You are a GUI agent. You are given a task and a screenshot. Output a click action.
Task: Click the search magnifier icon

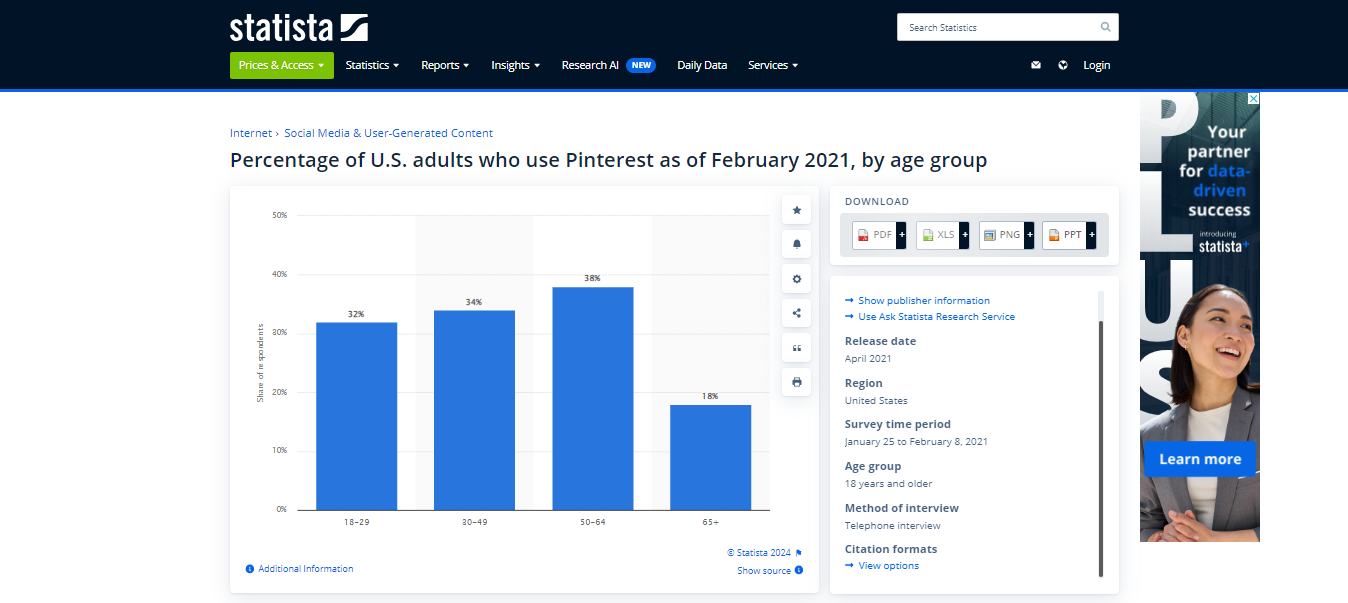[1105, 27]
